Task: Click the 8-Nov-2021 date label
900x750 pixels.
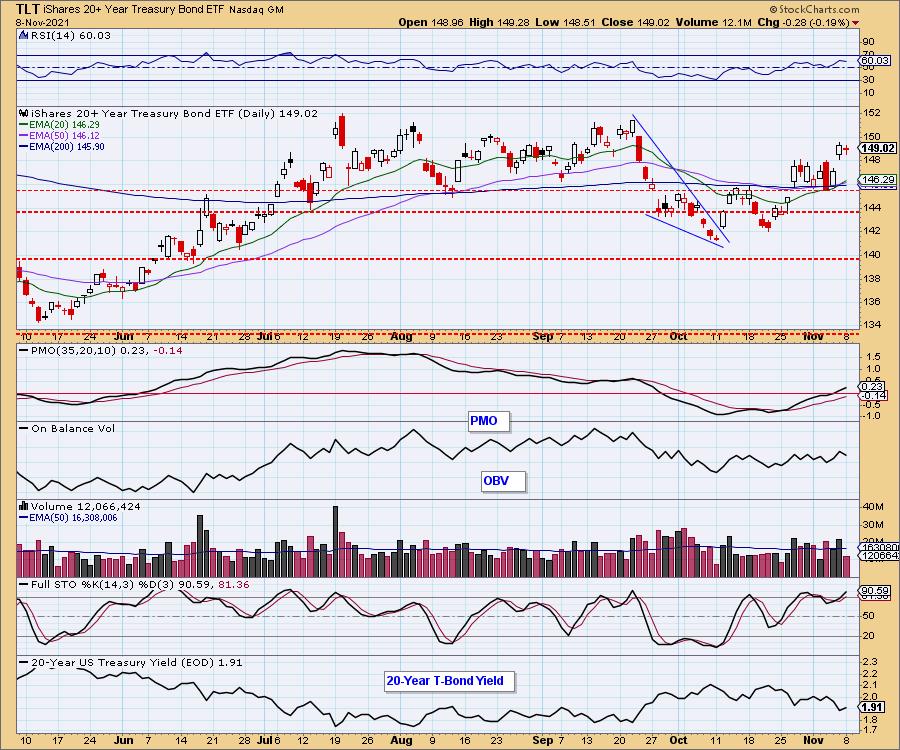Action: tap(42, 22)
